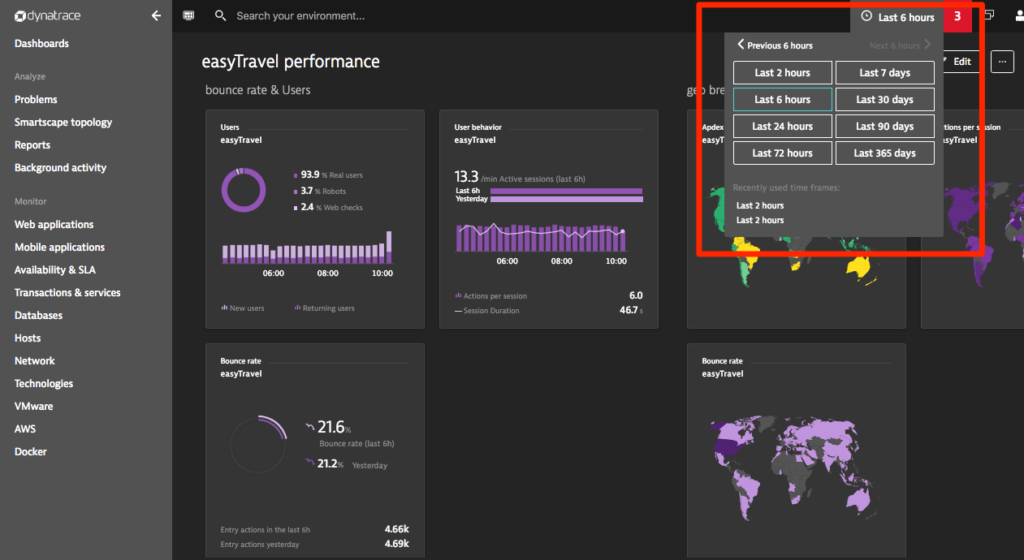
Task: Select the Last 365 days option
Action: point(885,153)
